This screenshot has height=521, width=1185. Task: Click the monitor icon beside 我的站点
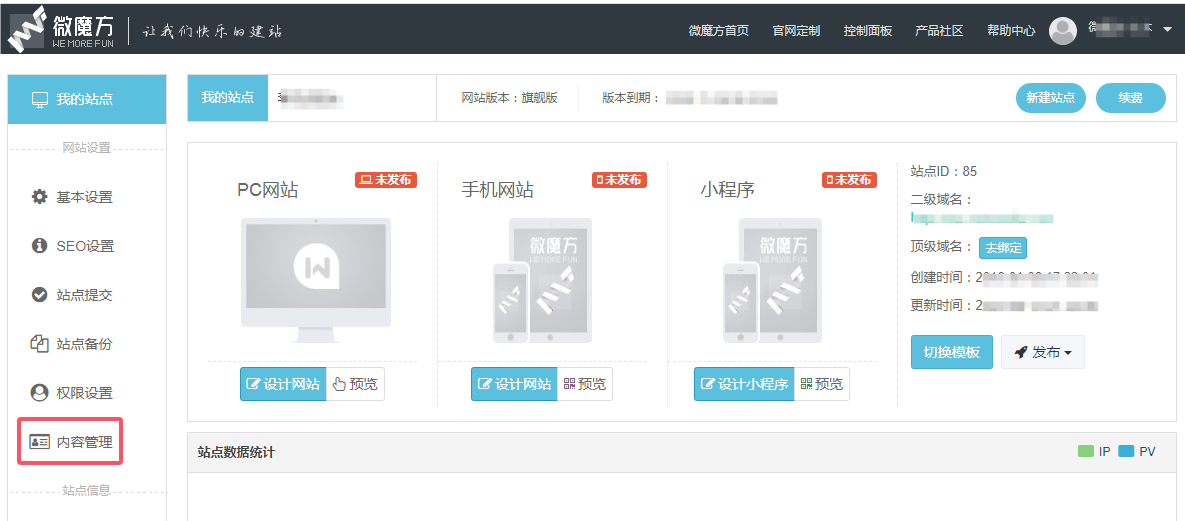(x=40, y=100)
